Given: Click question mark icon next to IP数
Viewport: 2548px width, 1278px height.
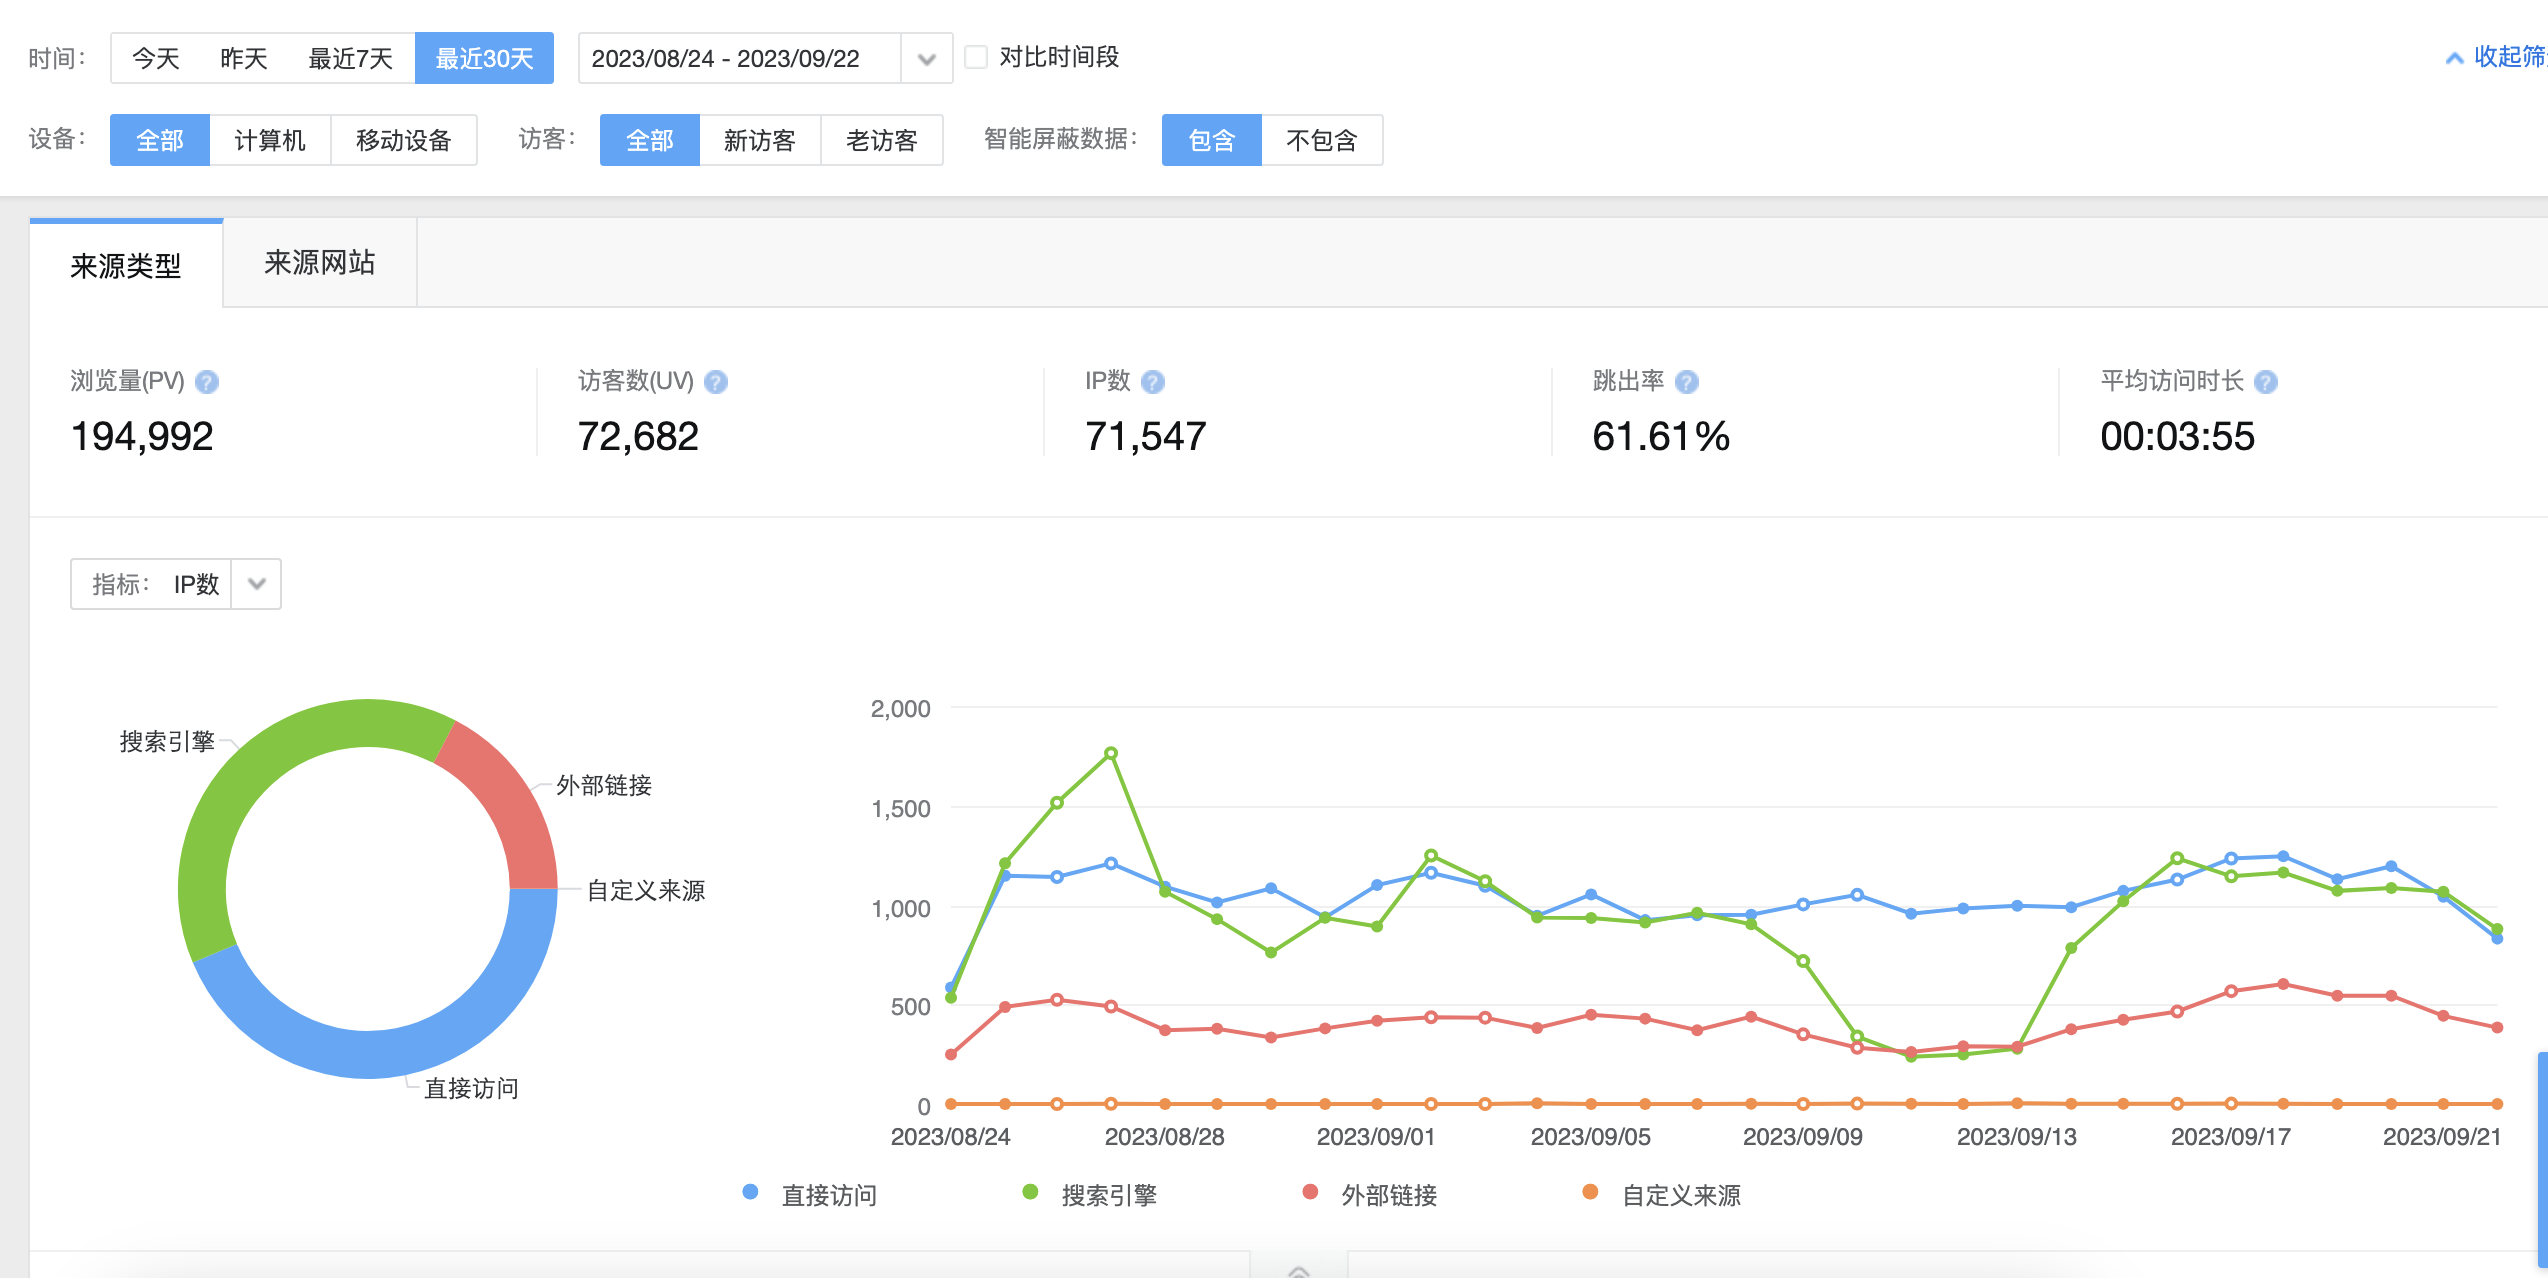Looking at the screenshot, I should tap(1153, 382).
